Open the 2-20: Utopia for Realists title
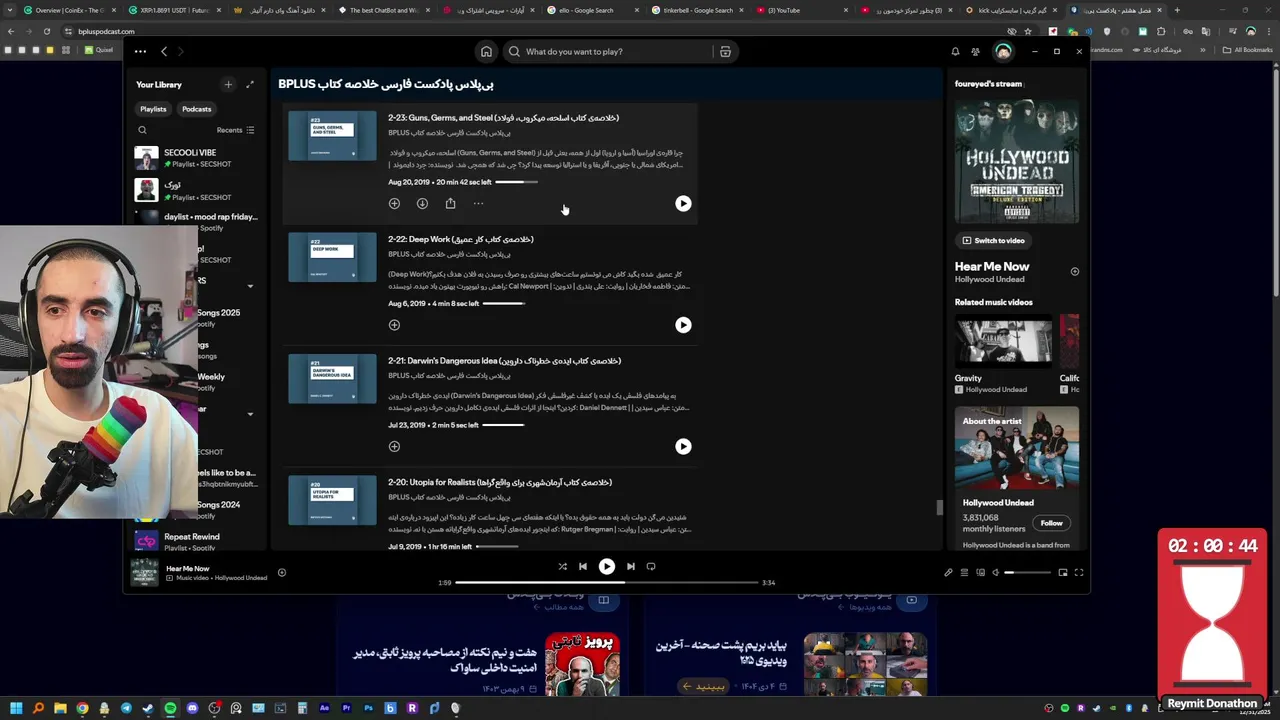Viewport: 1280px width, 720px height. [500, 482]
